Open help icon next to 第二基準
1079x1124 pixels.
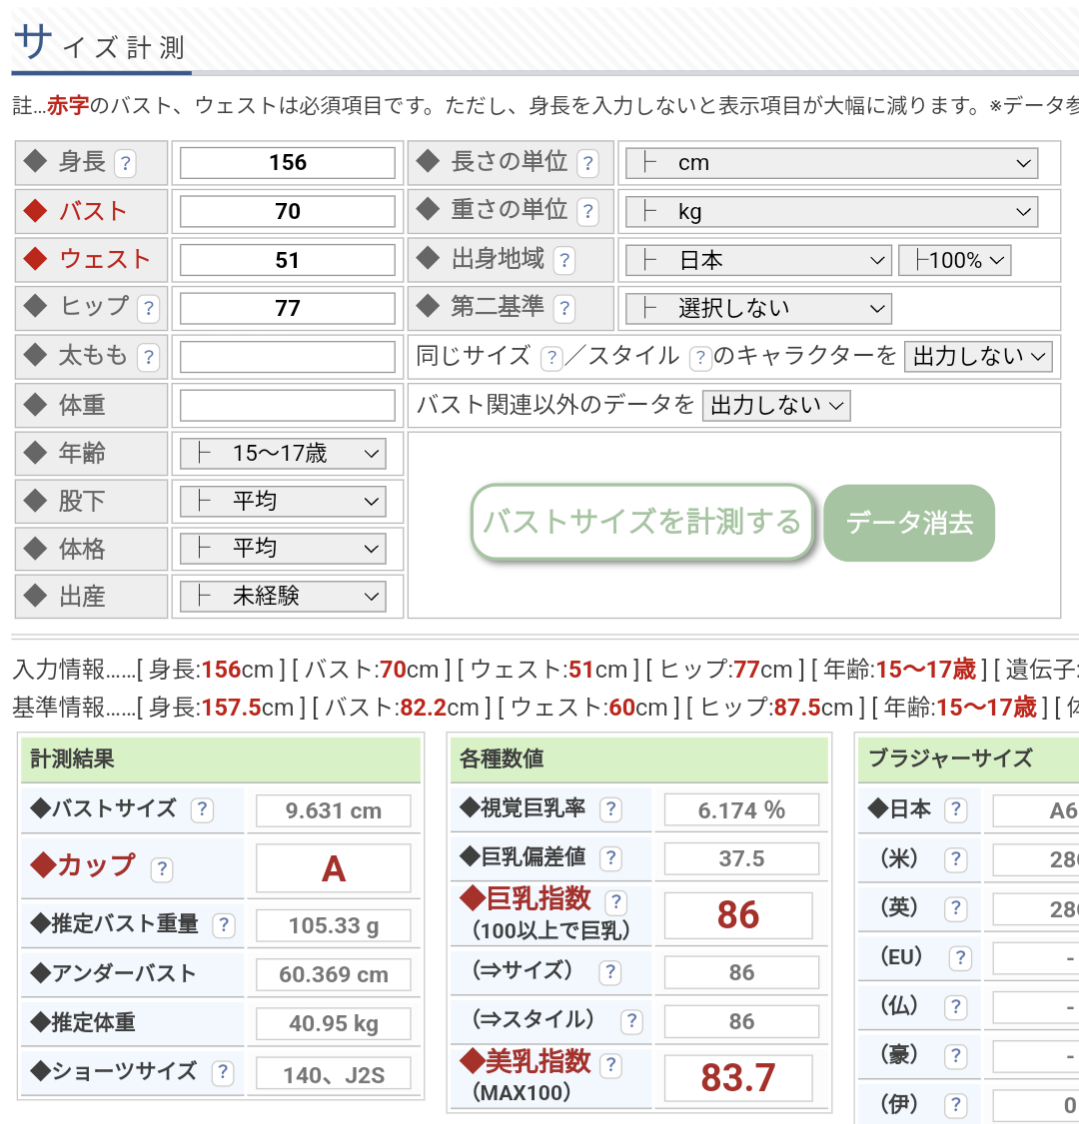pyautogui.click(x=564, y=309)
